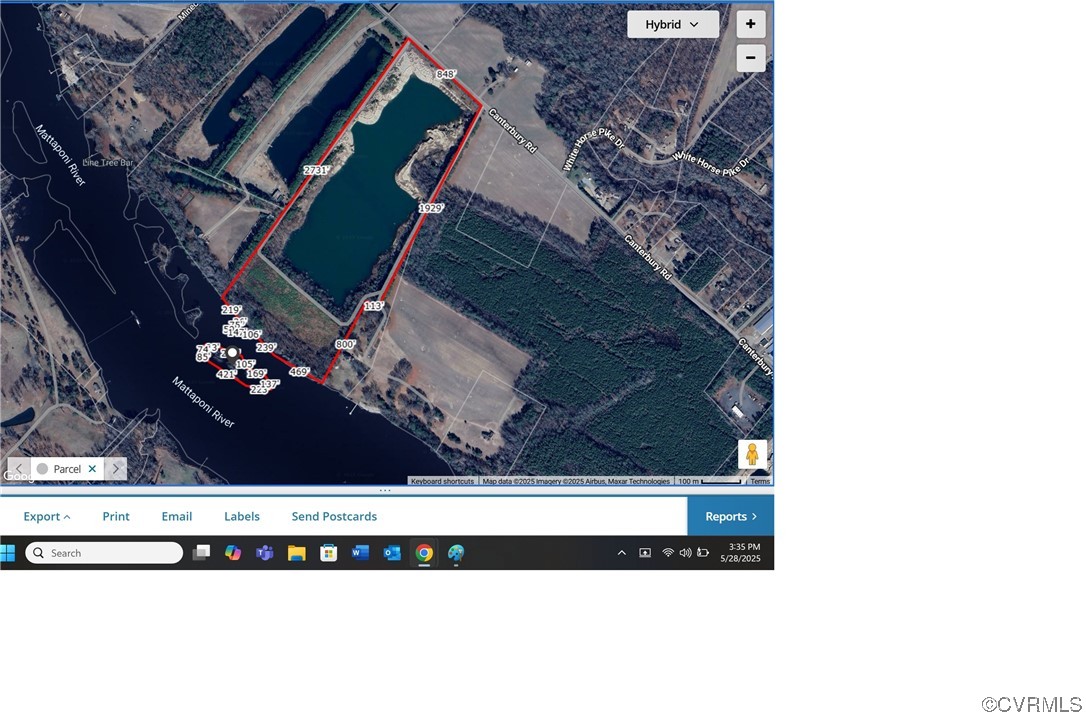Click the Windows taskbar Search field
The height and width of the screenshot is (724, 1086).
pos(104,553)
